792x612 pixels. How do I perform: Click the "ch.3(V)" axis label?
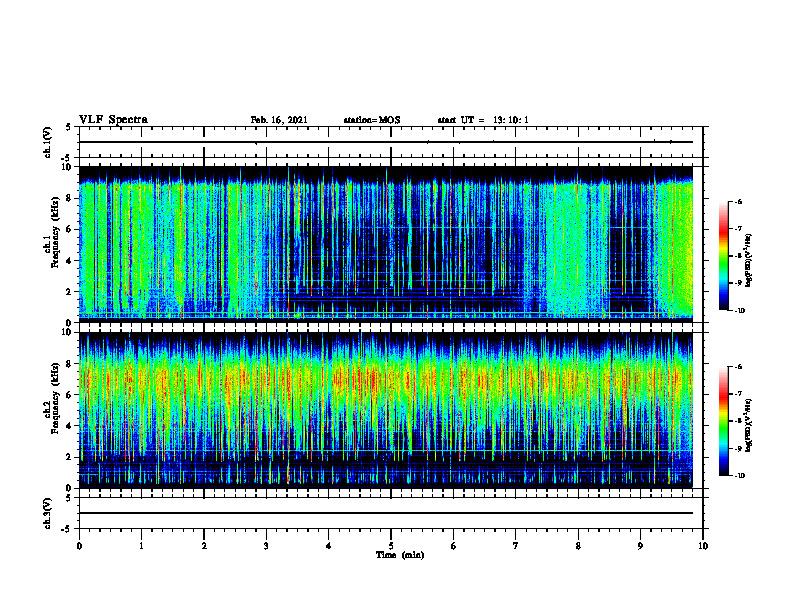pyautogui.click(x=47, y=513)
